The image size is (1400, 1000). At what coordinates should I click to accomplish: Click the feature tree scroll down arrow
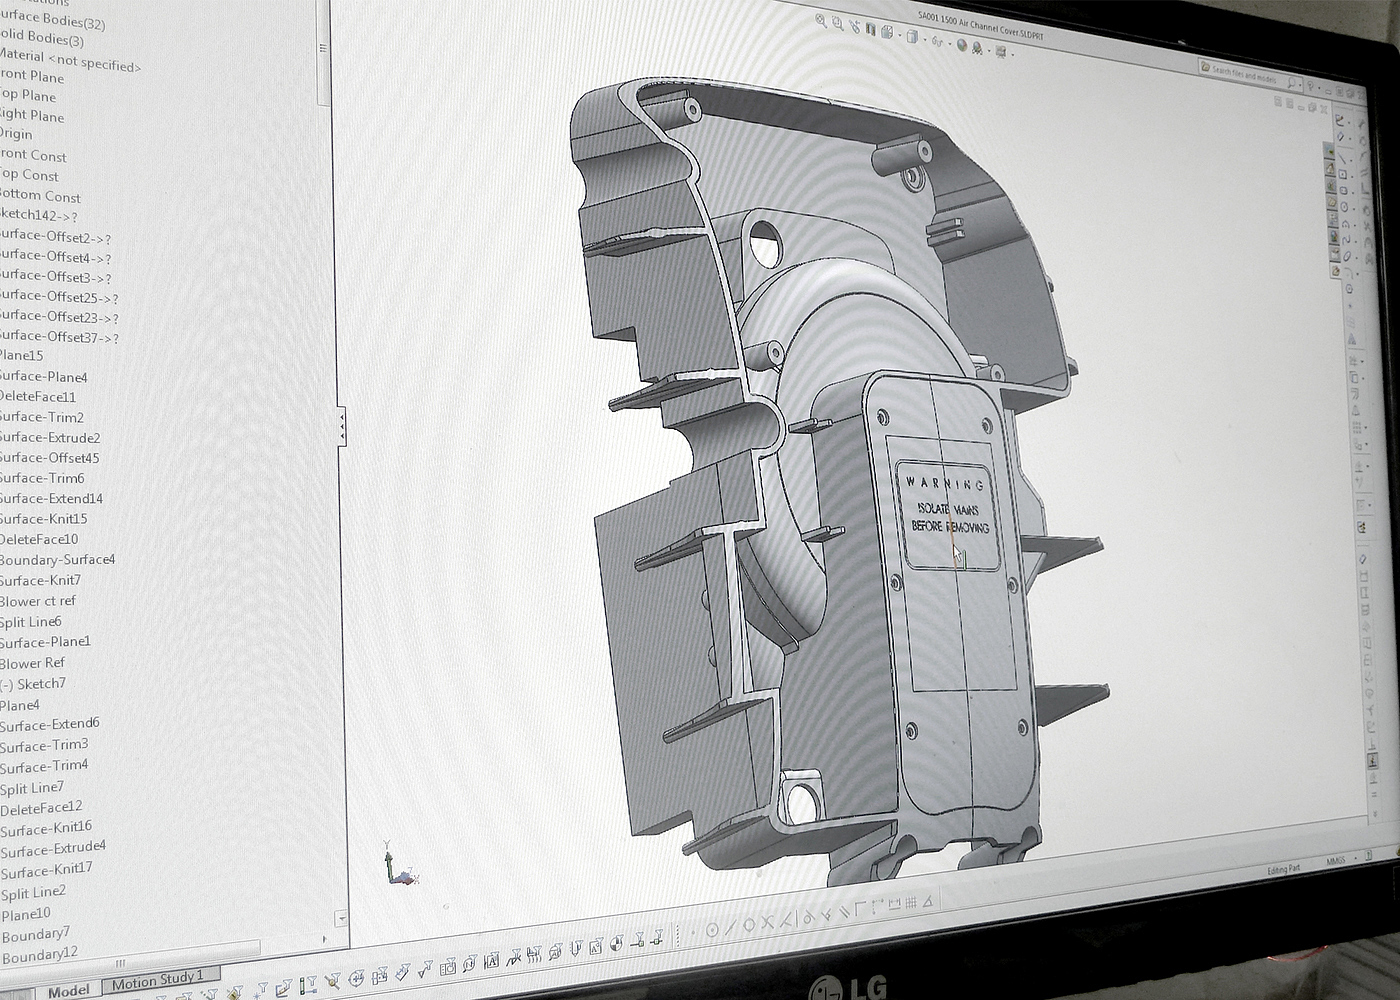[x=341, y=917]
